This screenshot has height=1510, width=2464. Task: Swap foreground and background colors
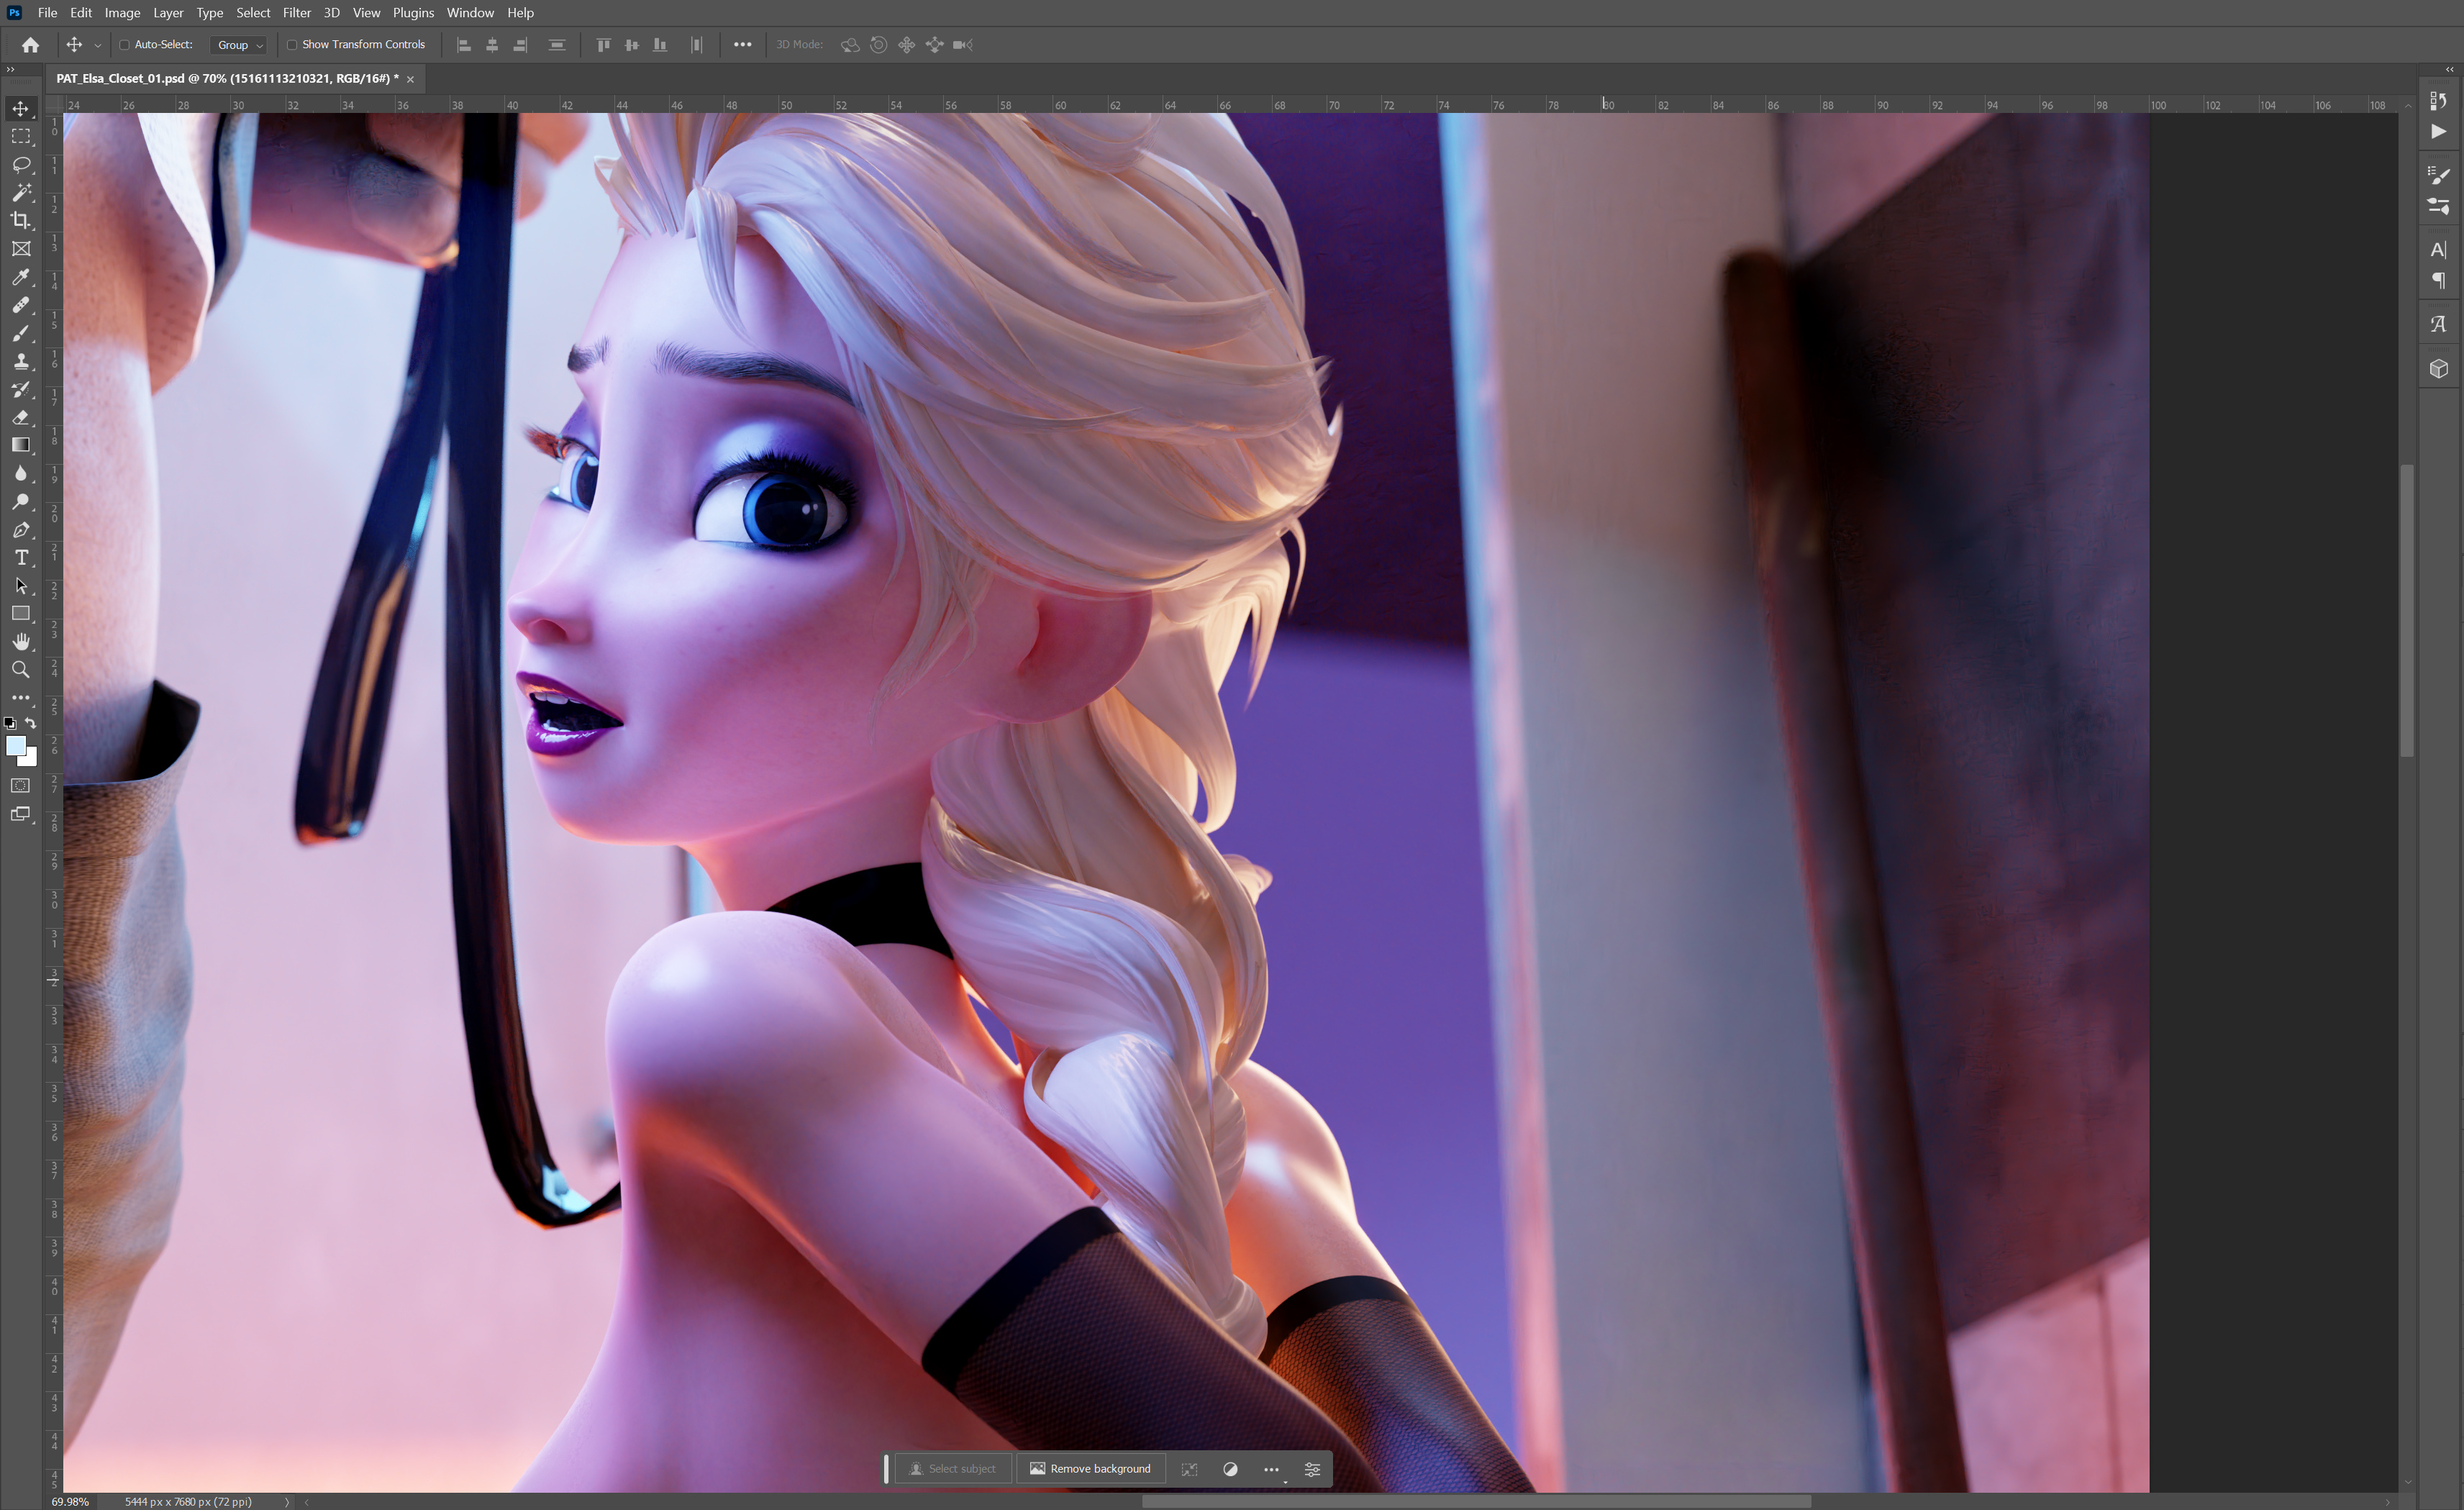[31, 723]
